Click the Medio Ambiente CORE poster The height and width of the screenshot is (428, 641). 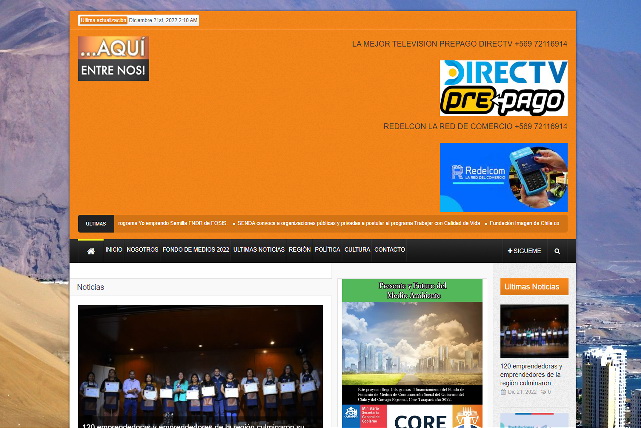point(411,350)
